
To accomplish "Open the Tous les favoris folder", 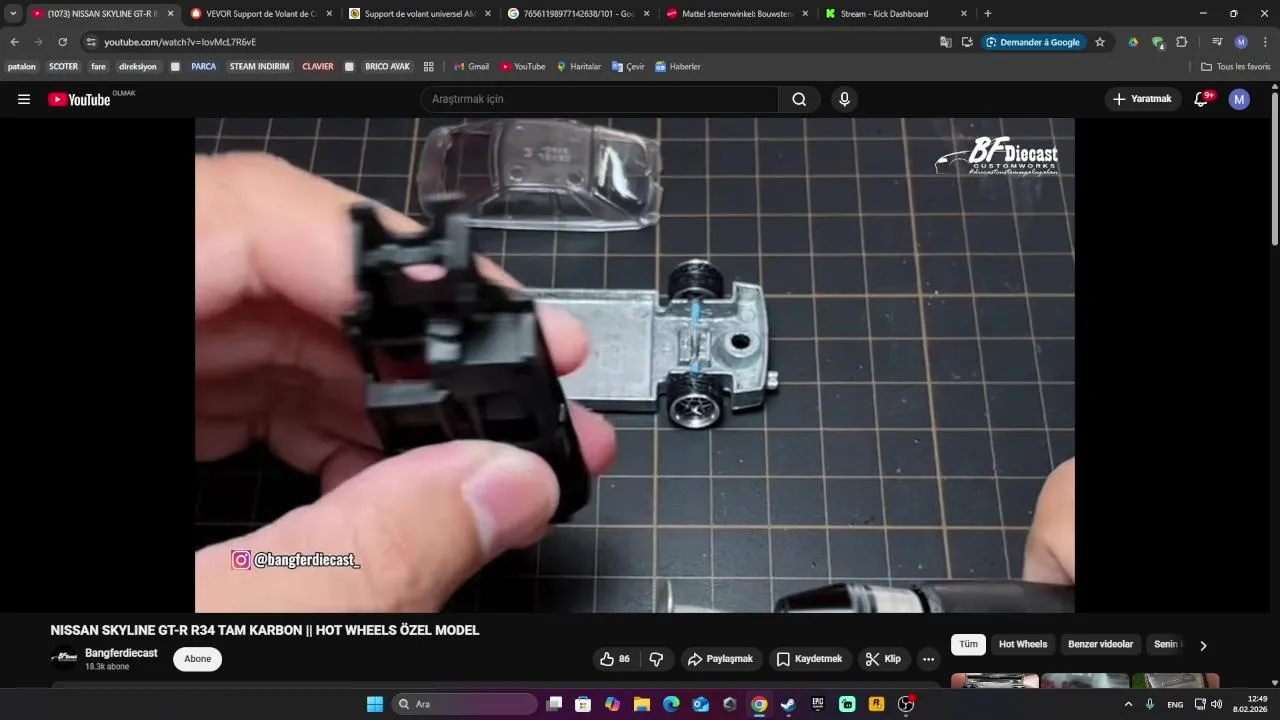I will (1236, 67).
